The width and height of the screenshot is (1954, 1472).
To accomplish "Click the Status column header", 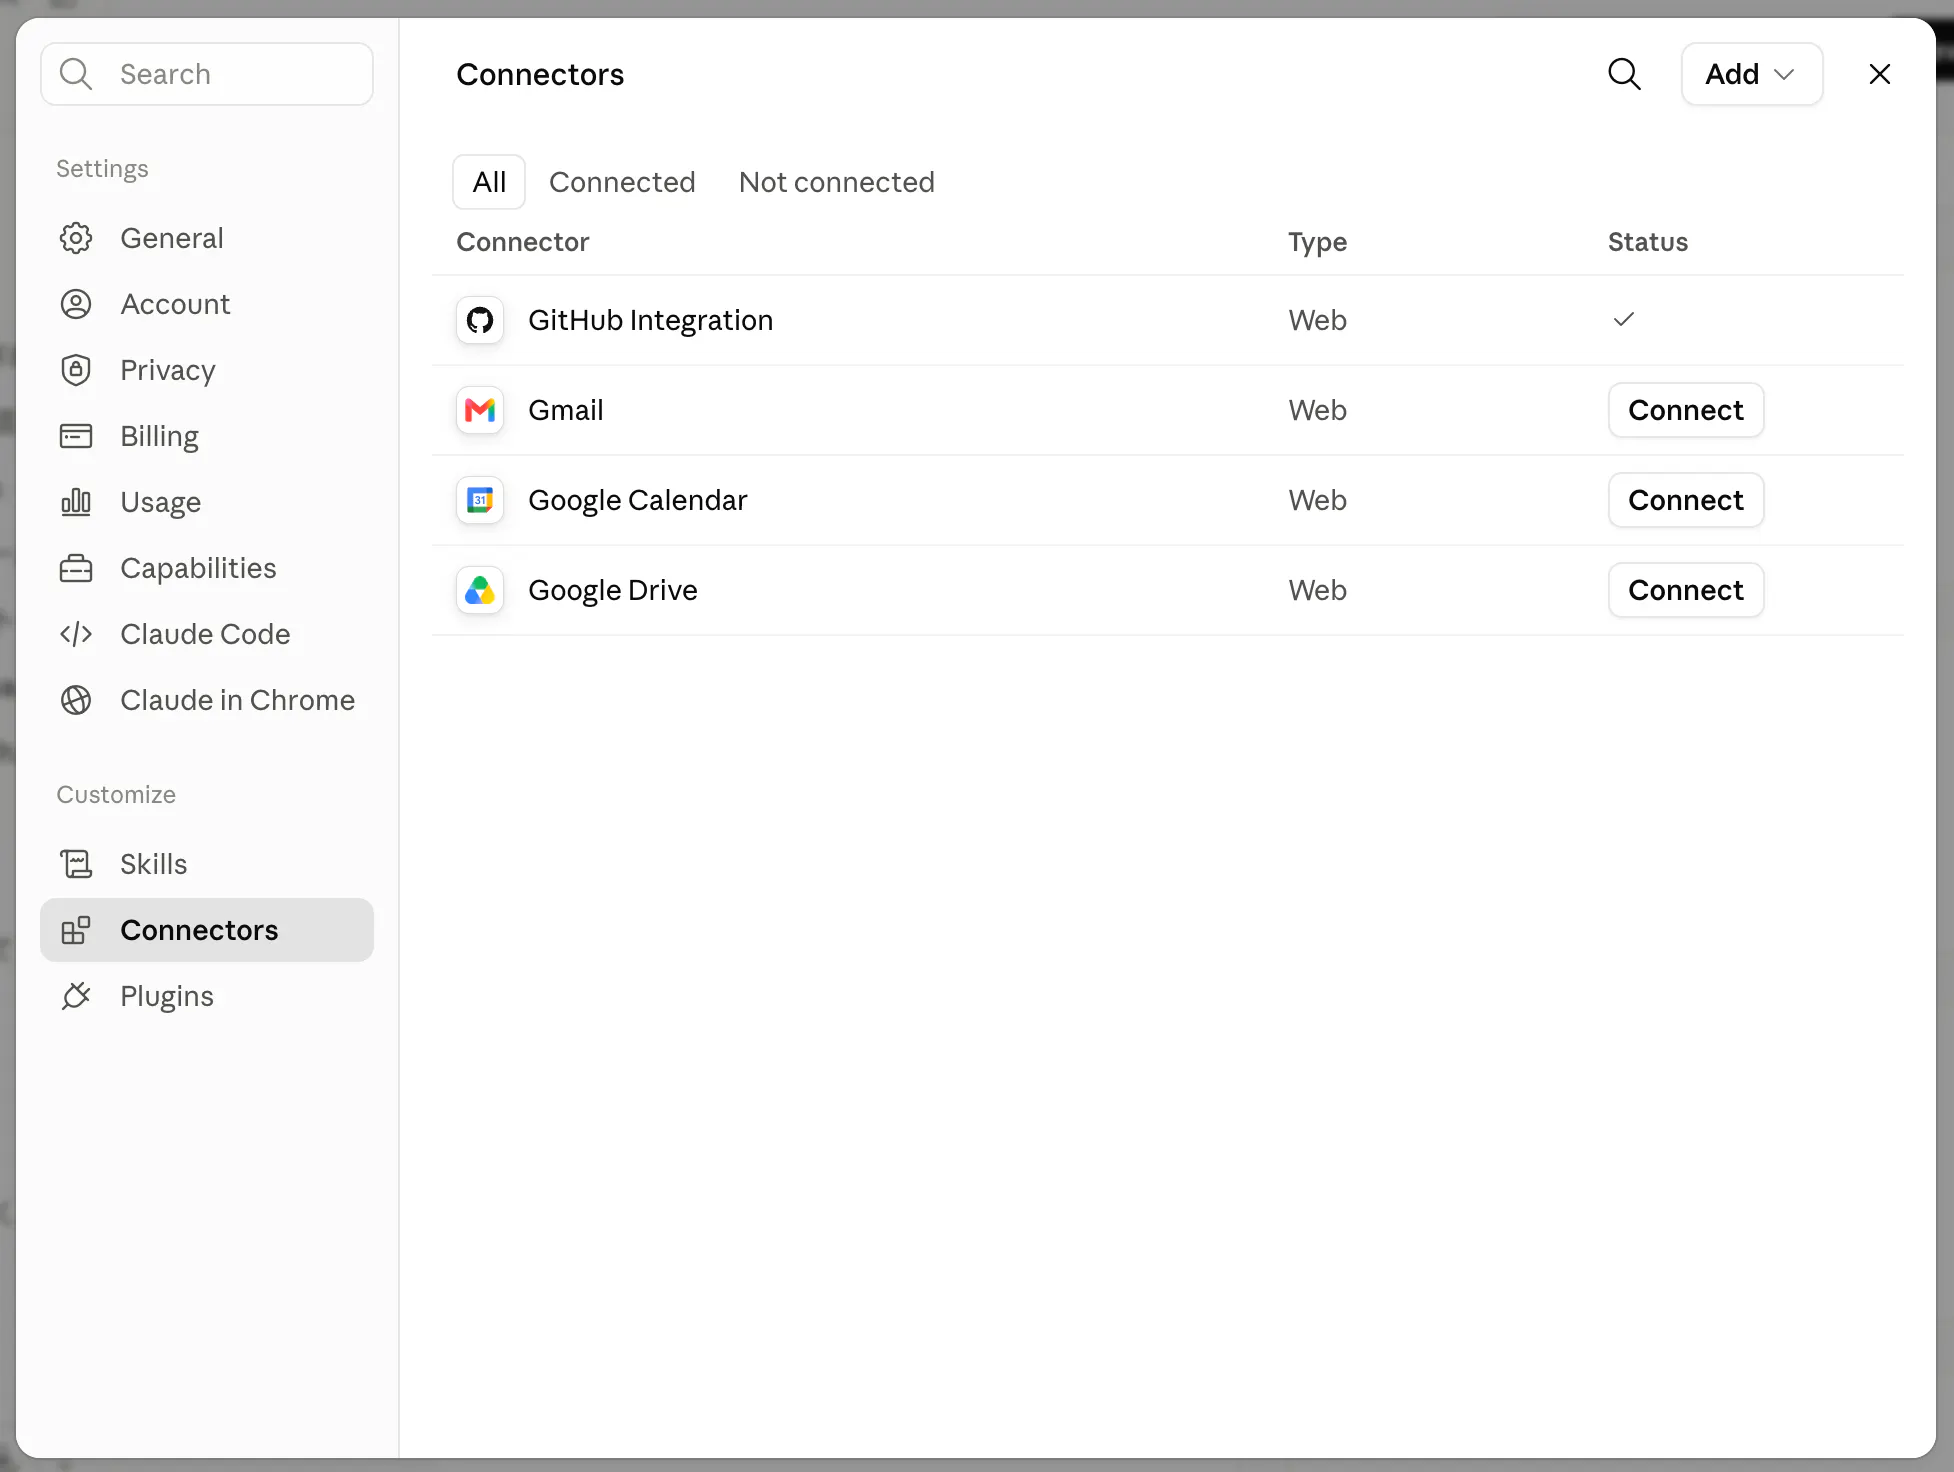I will click(x=1648, y=242).
